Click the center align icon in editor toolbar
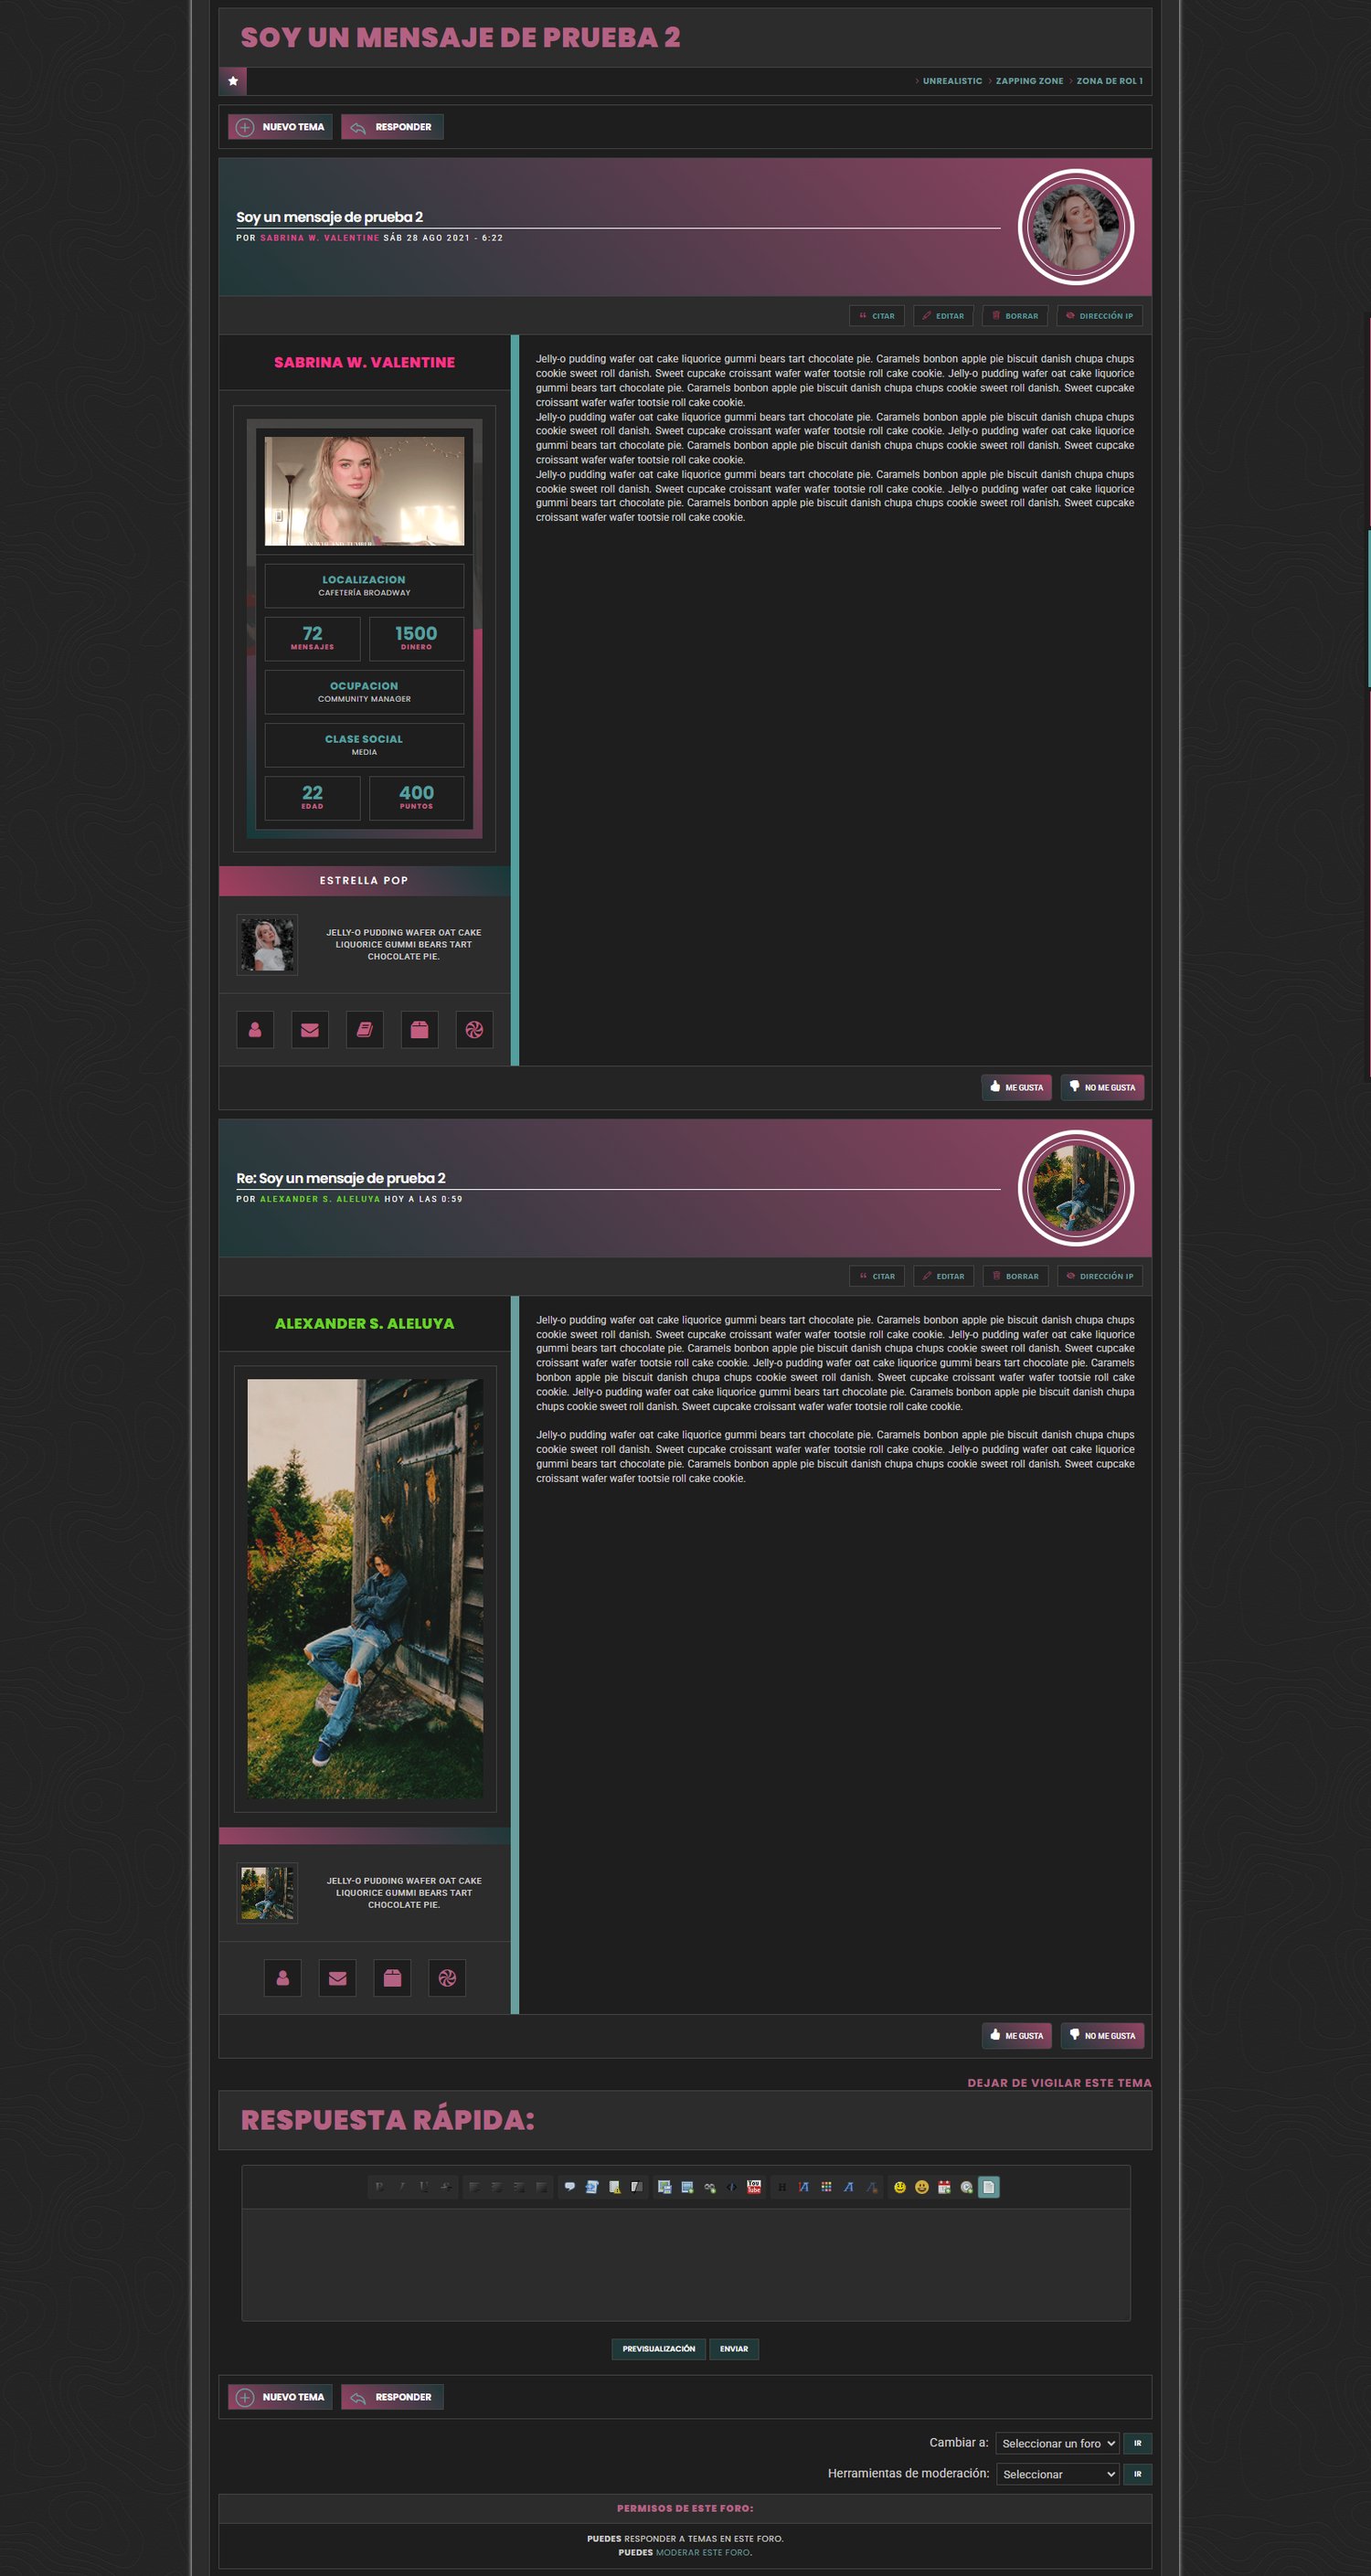This screenshot has width=1371, height=2576. 497,2187
